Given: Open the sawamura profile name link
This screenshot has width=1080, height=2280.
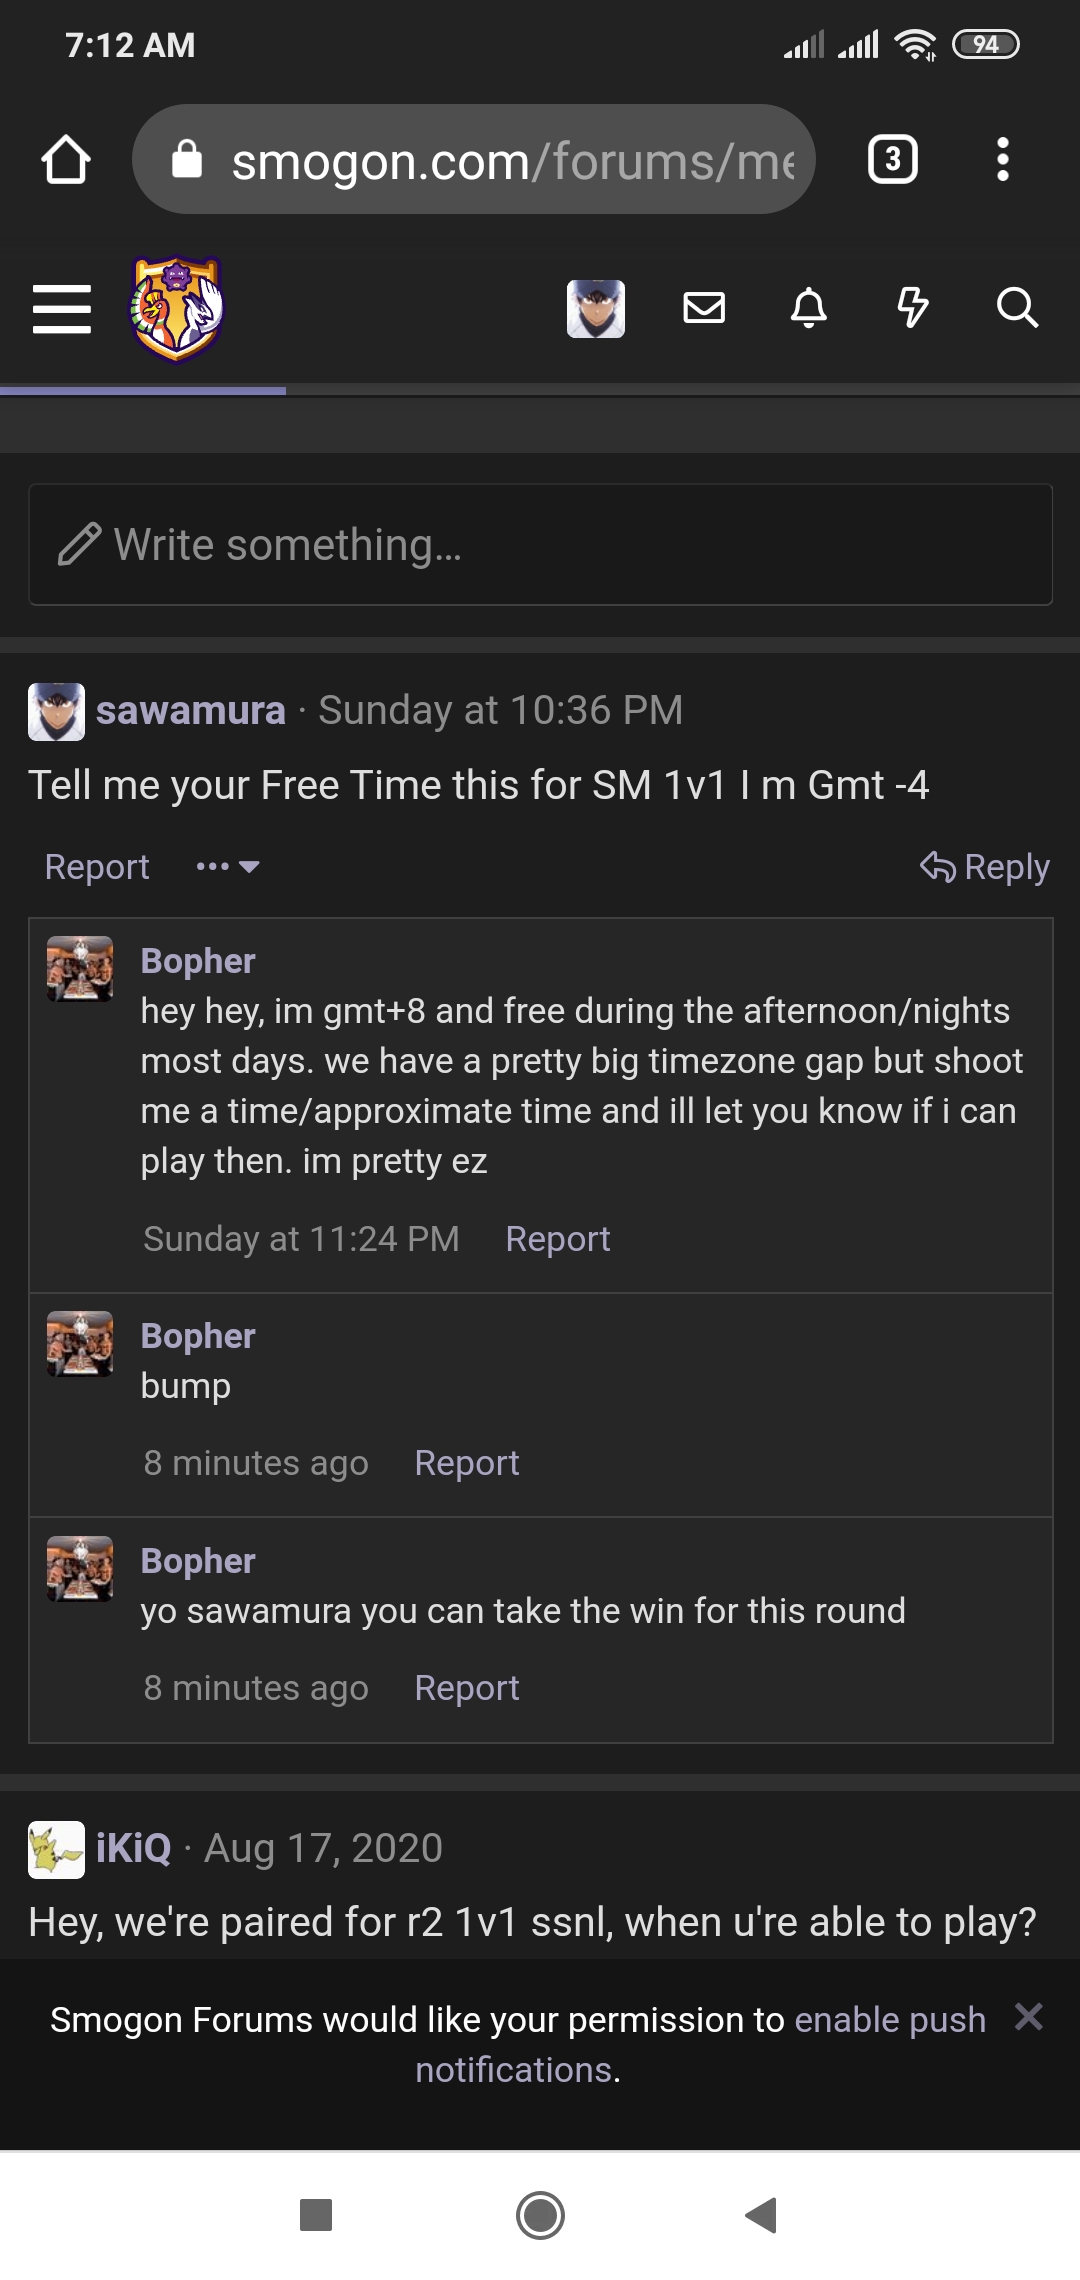Looking at the screenshot, I should tap(190, 711).
